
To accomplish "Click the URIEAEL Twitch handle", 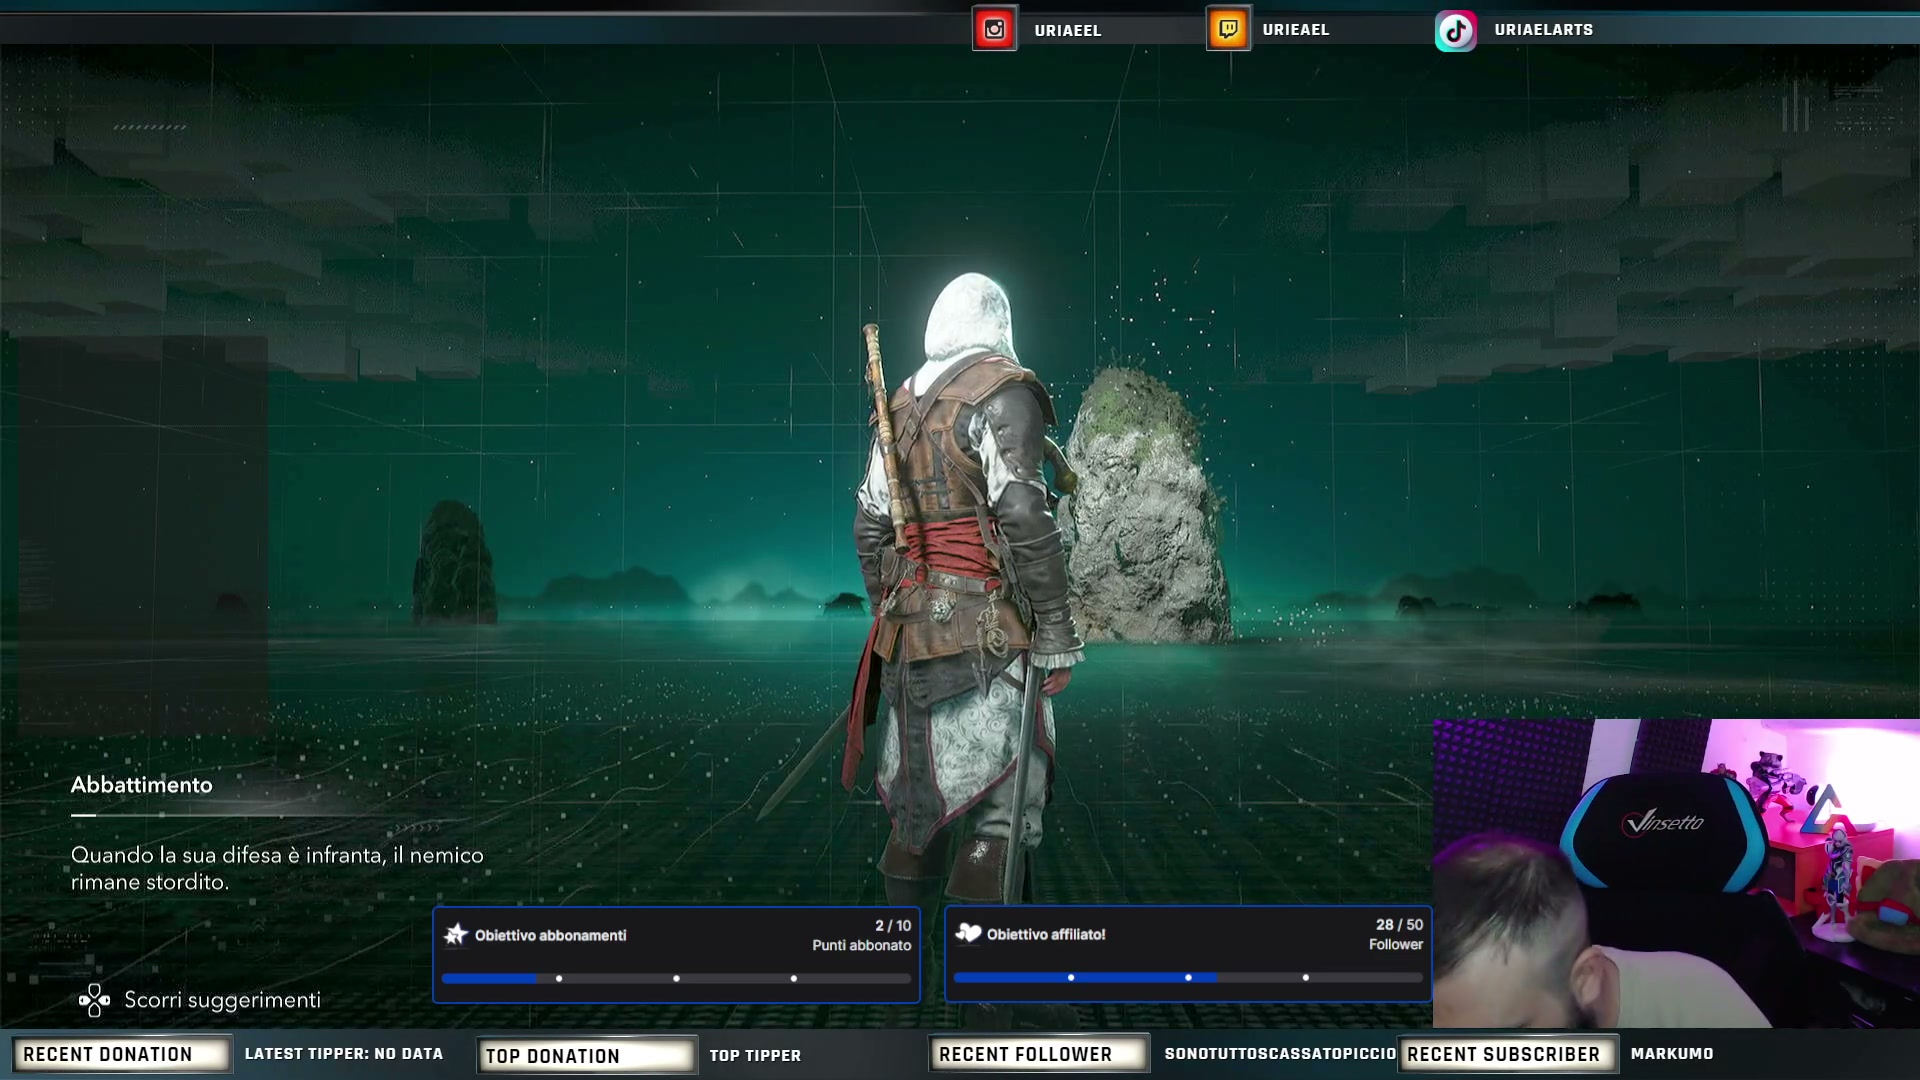I will tap(1295, 29).
